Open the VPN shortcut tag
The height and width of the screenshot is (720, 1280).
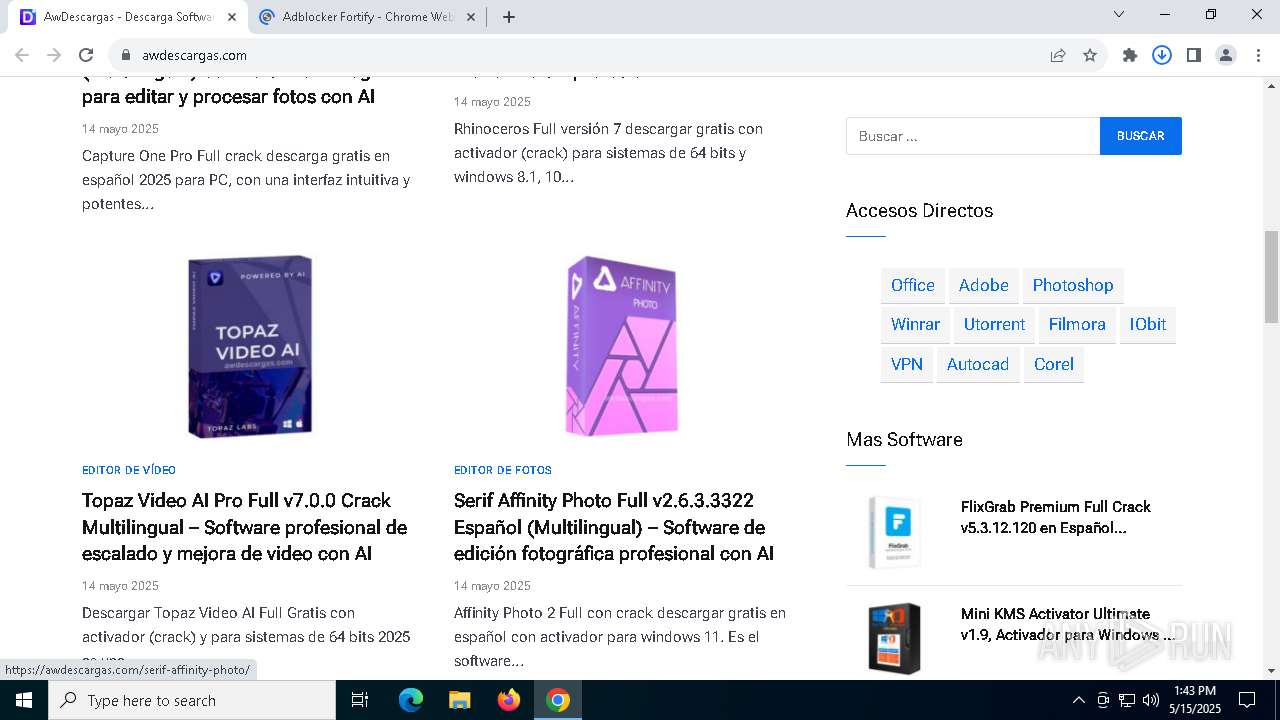(907, 364)
